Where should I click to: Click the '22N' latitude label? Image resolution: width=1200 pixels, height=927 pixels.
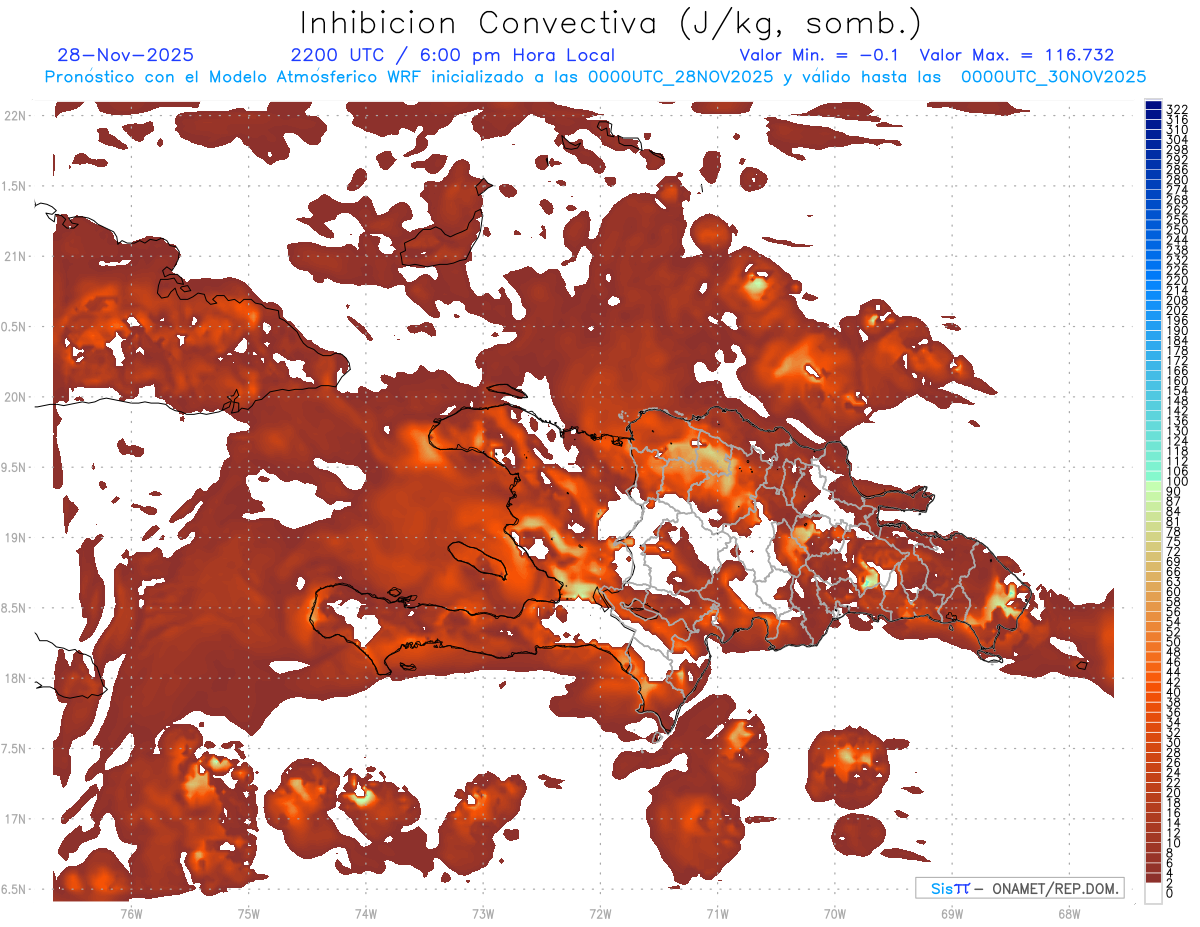pos(15,116)
